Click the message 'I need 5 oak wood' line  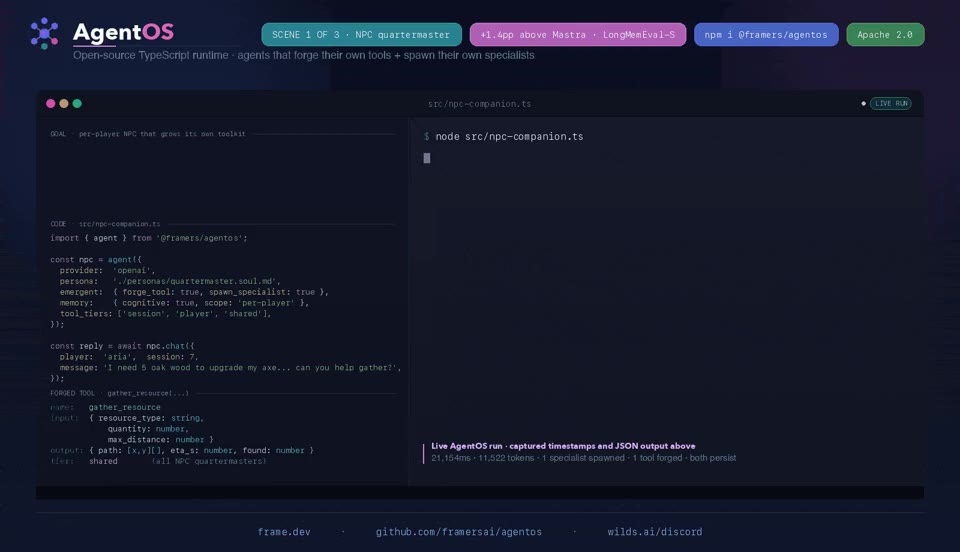click(230, 368)
